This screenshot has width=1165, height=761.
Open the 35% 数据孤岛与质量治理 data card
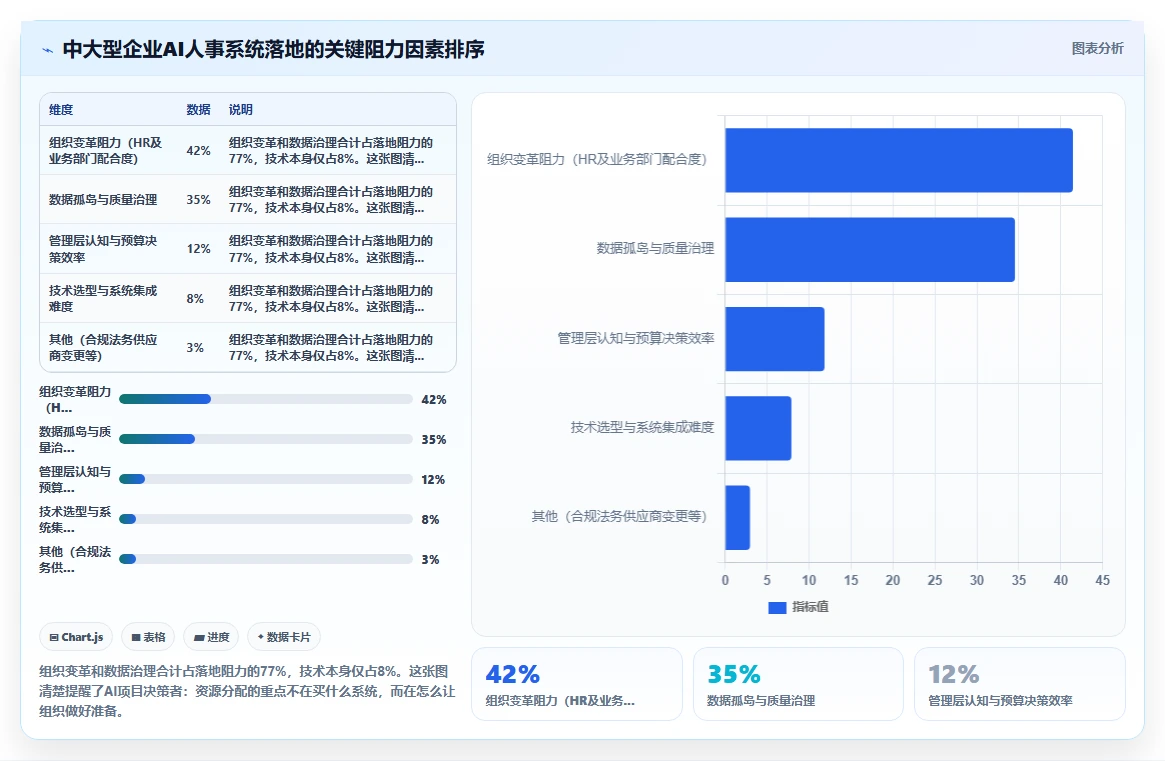[798, 684]
